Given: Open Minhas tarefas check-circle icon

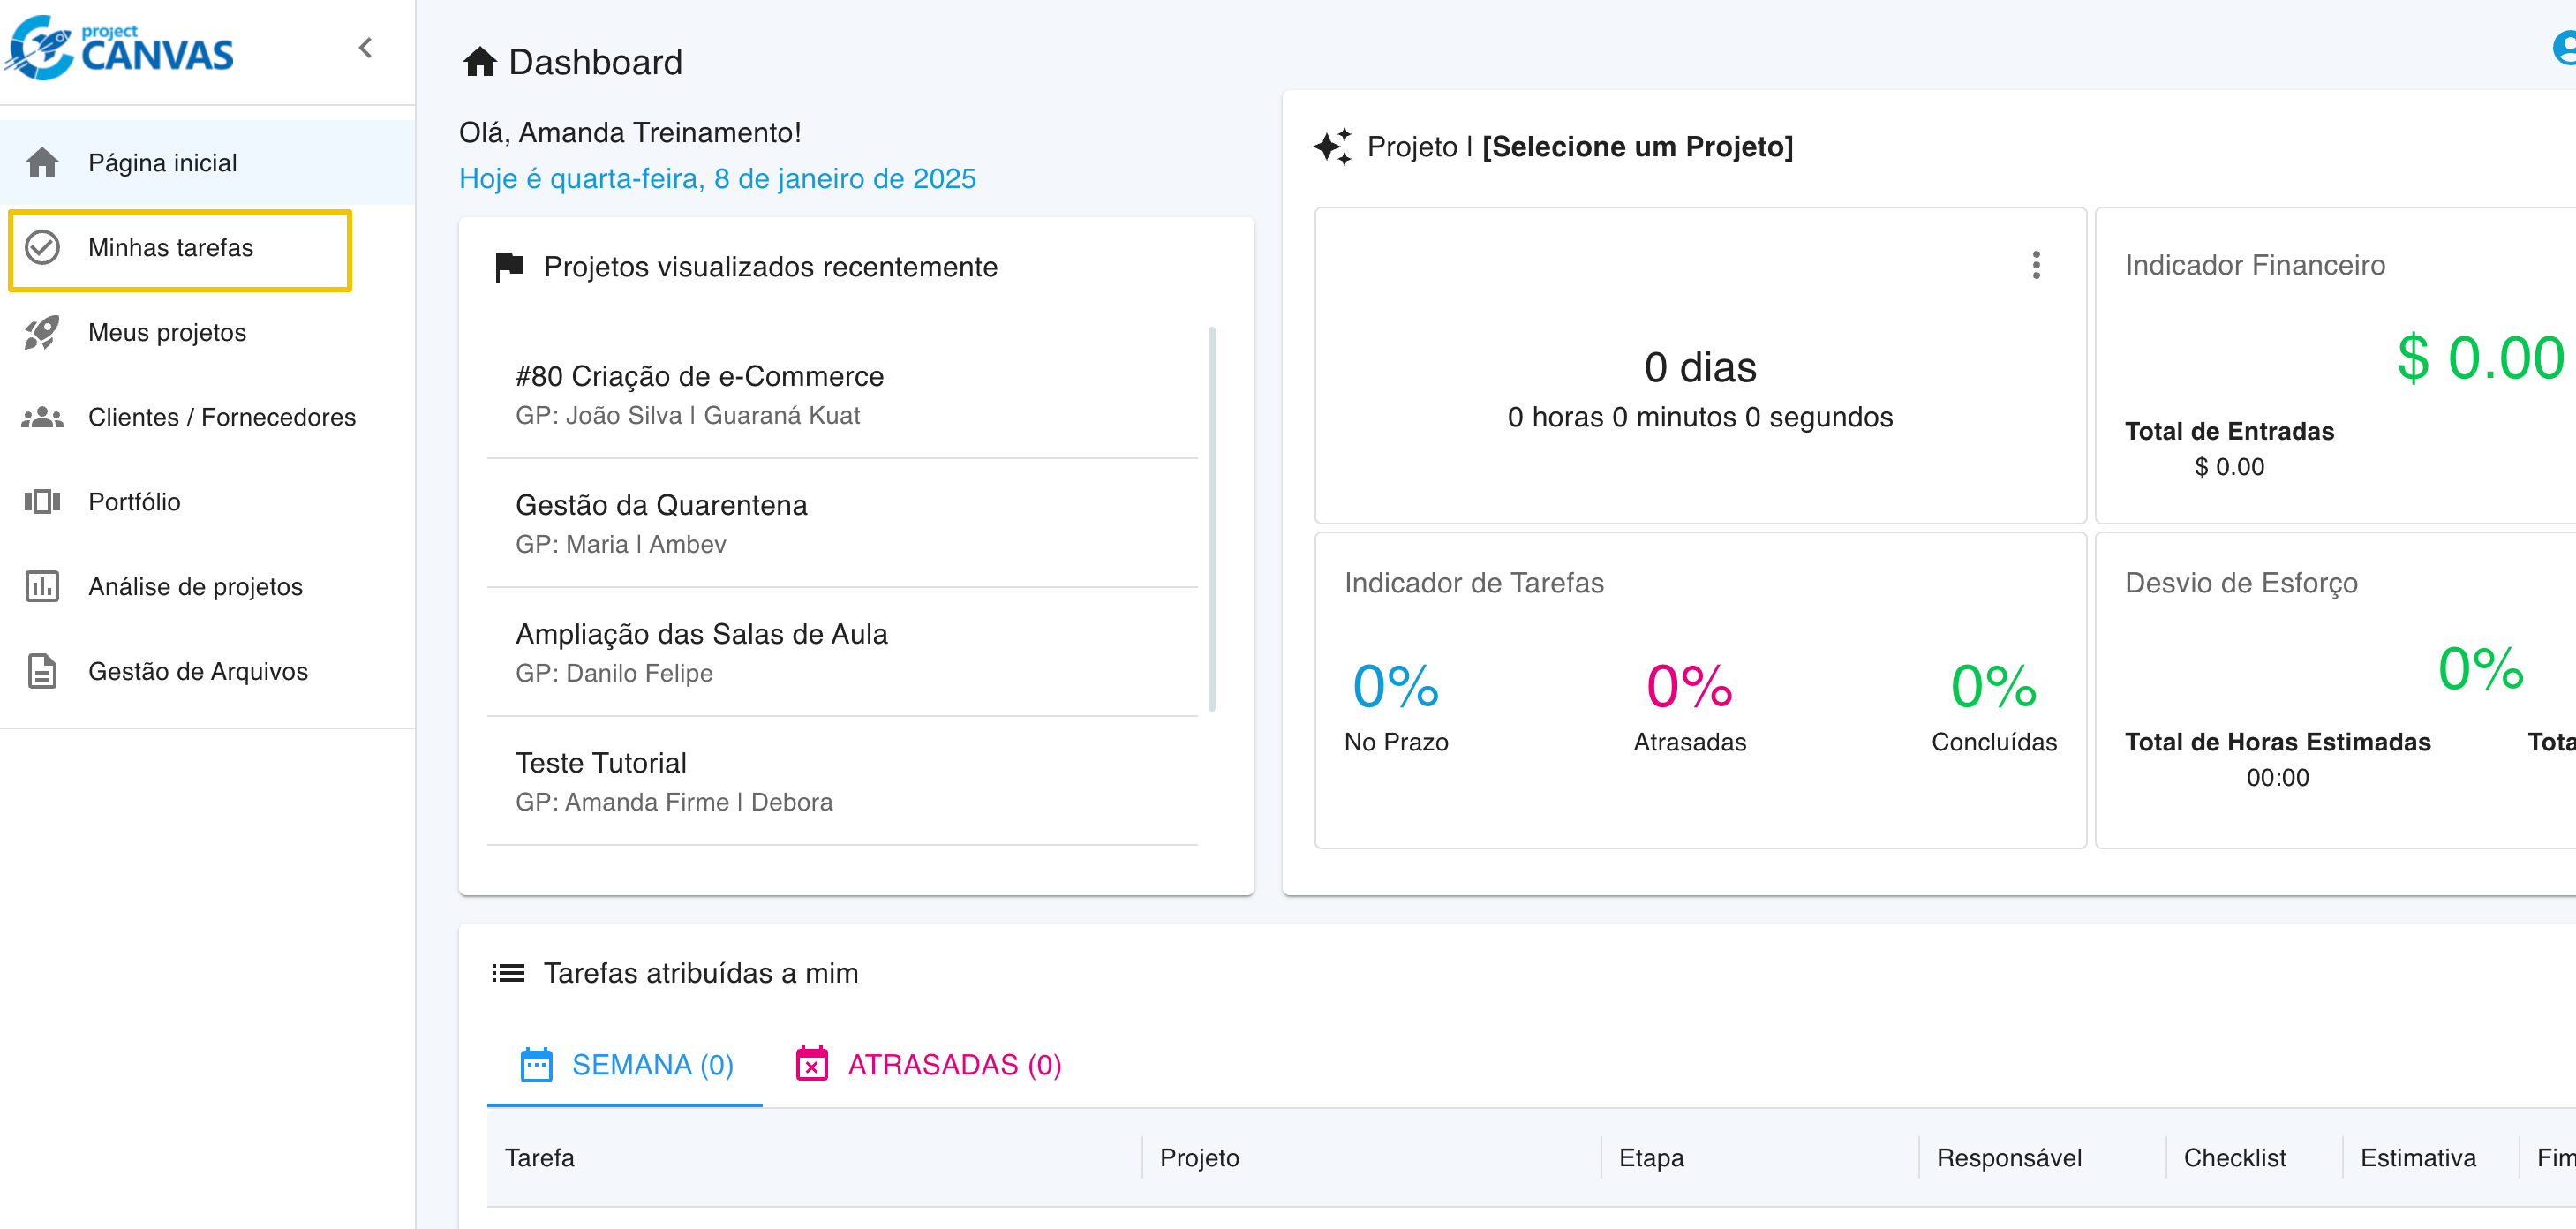Looking at the screenshot, I should pos(42,247).
